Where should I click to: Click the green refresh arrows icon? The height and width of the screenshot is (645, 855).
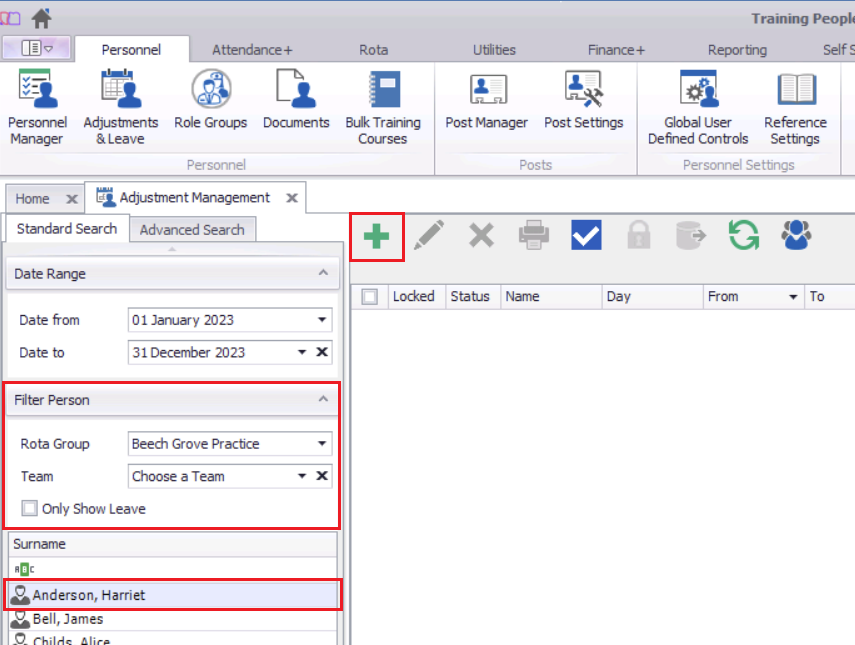point(743,236)
